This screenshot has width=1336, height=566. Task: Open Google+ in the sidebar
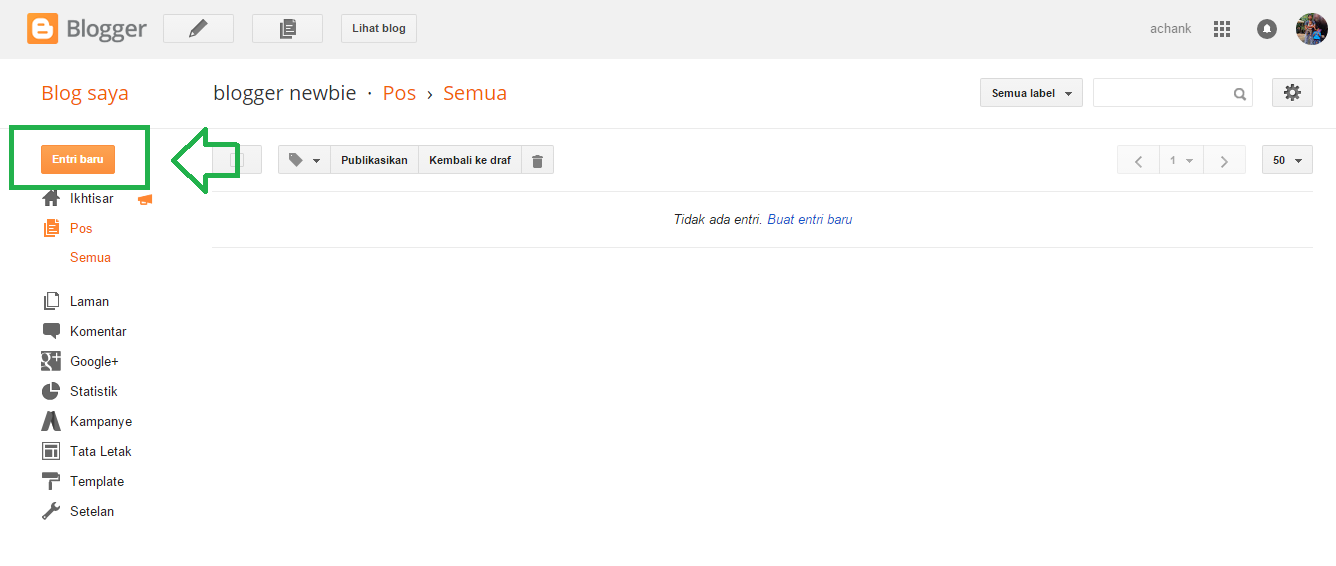(94, 361)
